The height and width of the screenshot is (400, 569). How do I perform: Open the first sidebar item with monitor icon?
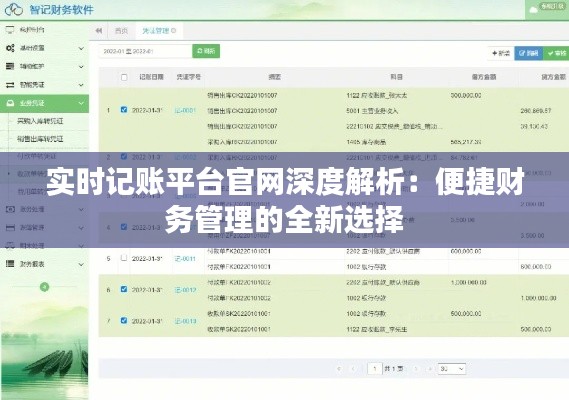click(44, 30)
